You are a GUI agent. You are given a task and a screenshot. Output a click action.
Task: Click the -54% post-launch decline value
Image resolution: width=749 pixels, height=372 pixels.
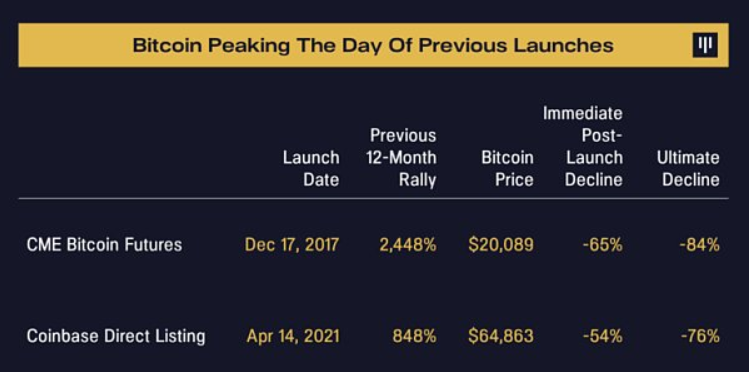(x=603, y=336)
